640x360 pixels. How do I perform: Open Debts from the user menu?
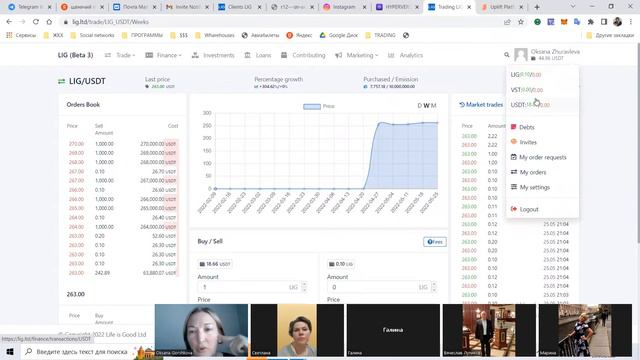[542, 127]
